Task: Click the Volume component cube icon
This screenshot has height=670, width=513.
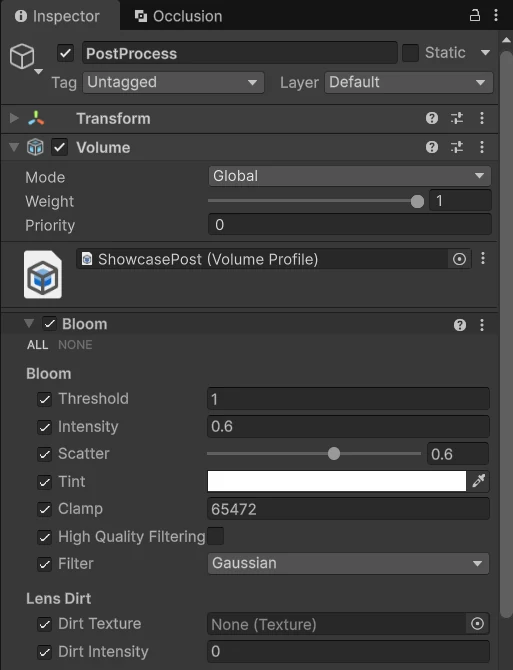Action: coord(35,147)
